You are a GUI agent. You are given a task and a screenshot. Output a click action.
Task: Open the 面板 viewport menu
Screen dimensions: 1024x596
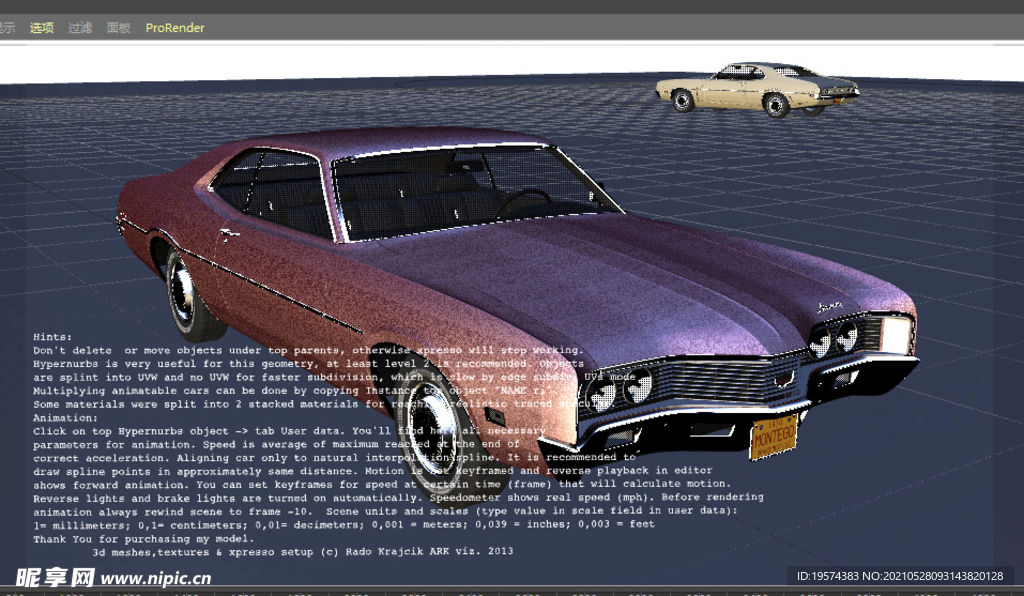click(x=119, y=28)
